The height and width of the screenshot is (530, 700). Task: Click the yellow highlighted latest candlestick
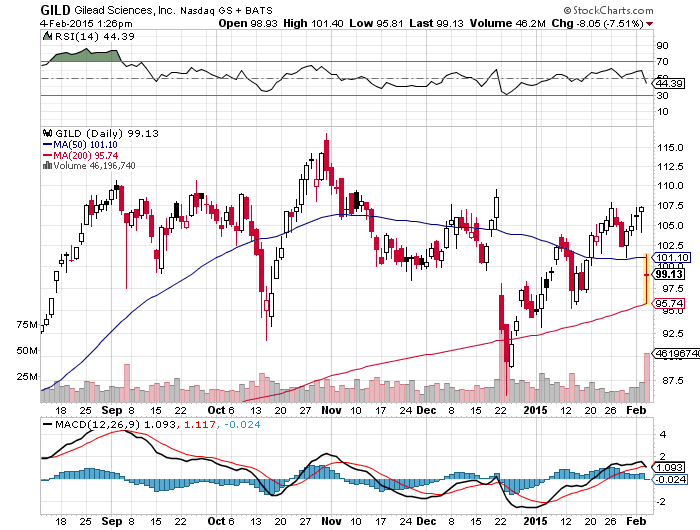click(x=646, y=279)
